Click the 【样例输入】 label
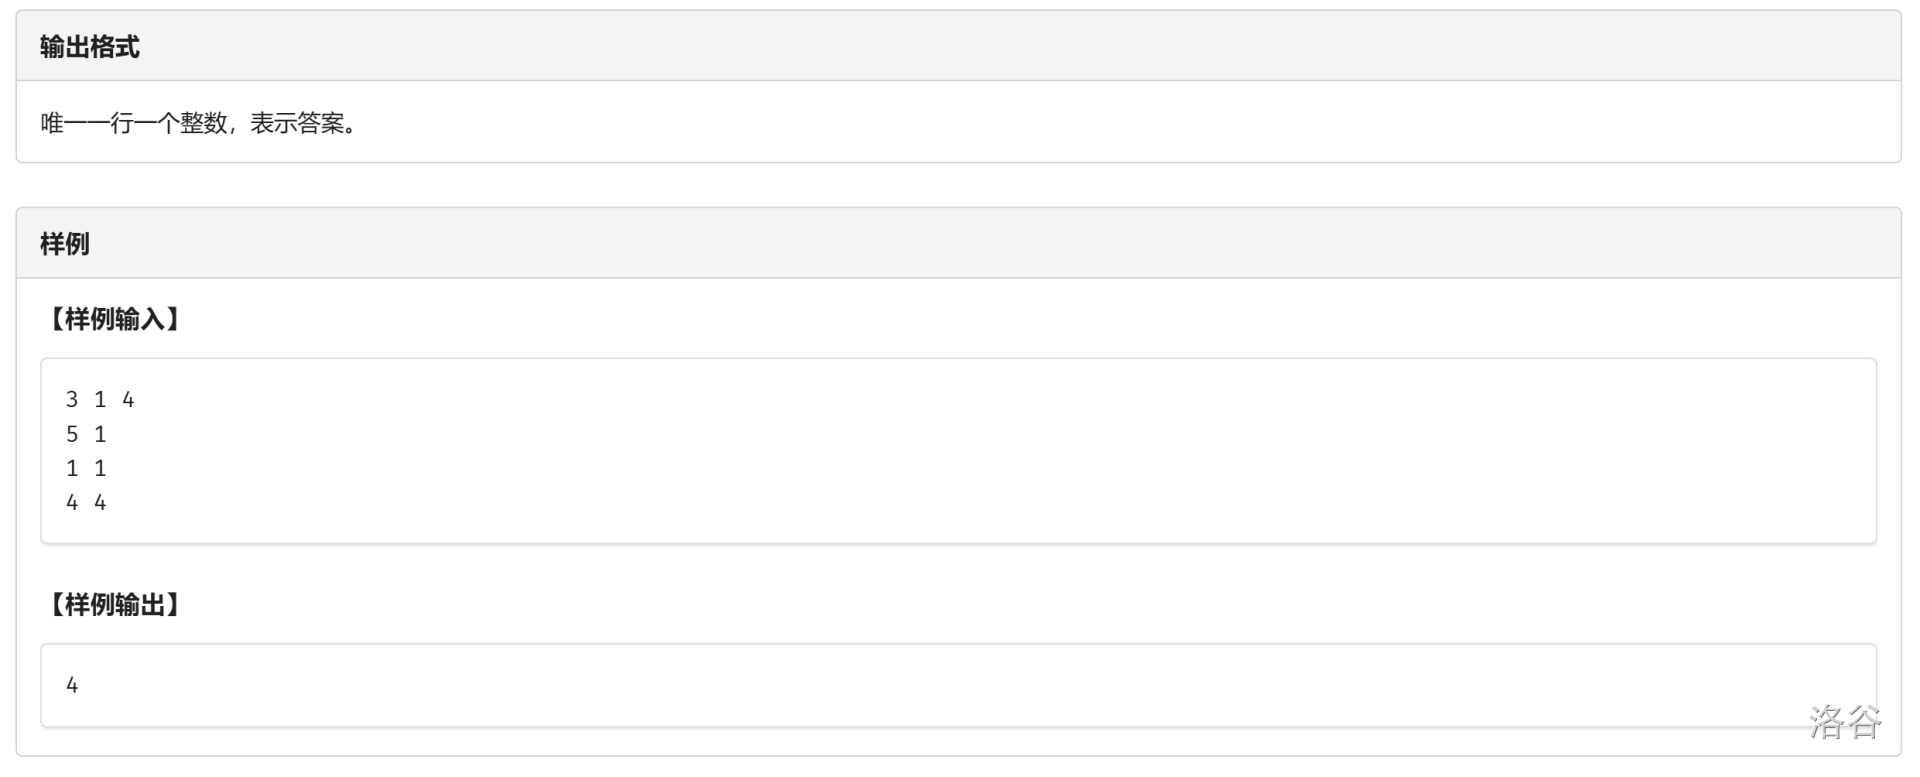1920x777 pixels. (x=112, y=319)
